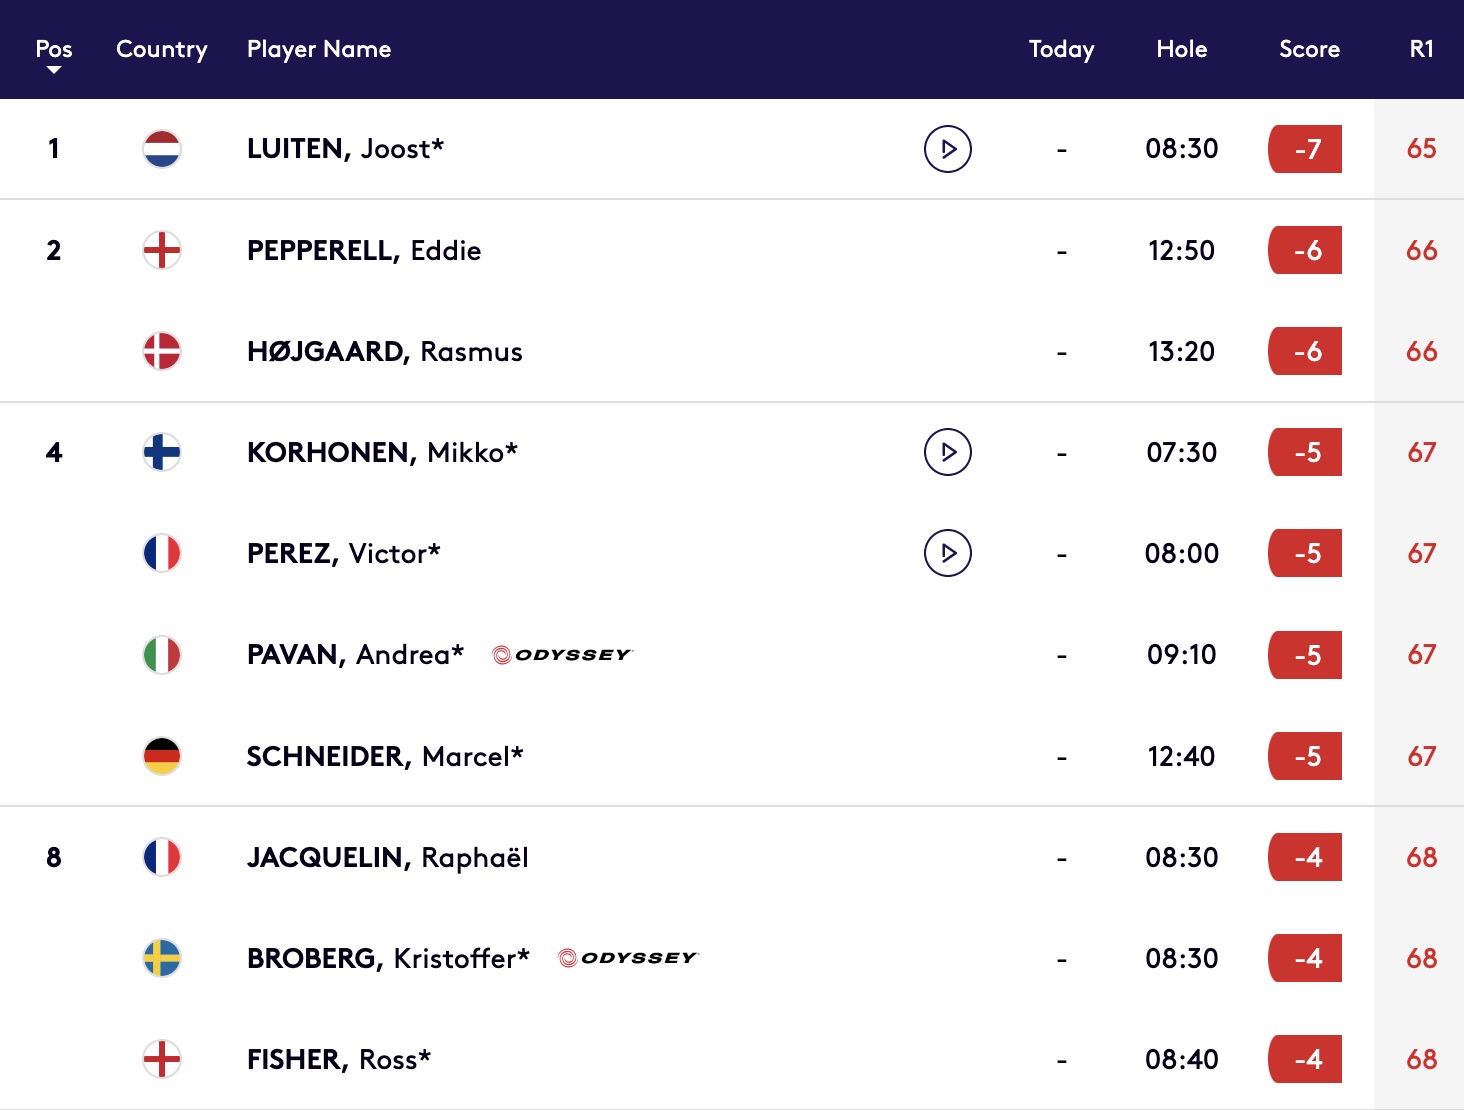
Task: Click Odyssey logo next to Kristoffer Broberg
Action: [628, 958]
